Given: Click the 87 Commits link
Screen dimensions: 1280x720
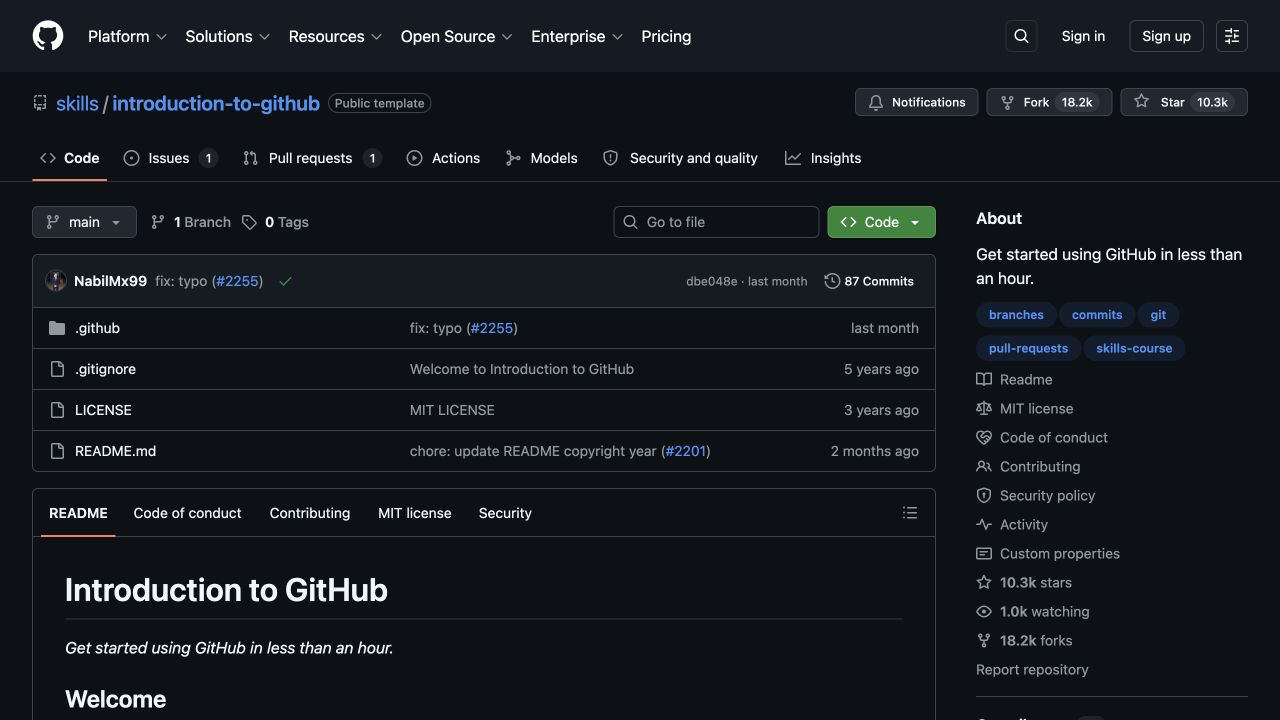Looking at the screenshot, I should point(869,281).
